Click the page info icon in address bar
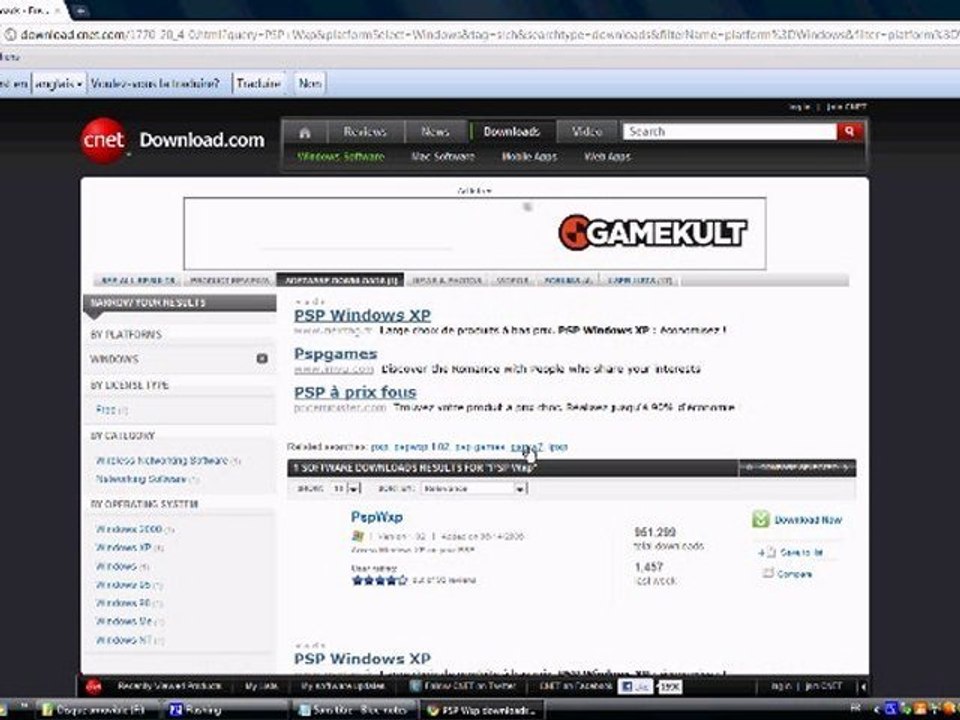Screen dimensions: 960x720 [9, 34]
